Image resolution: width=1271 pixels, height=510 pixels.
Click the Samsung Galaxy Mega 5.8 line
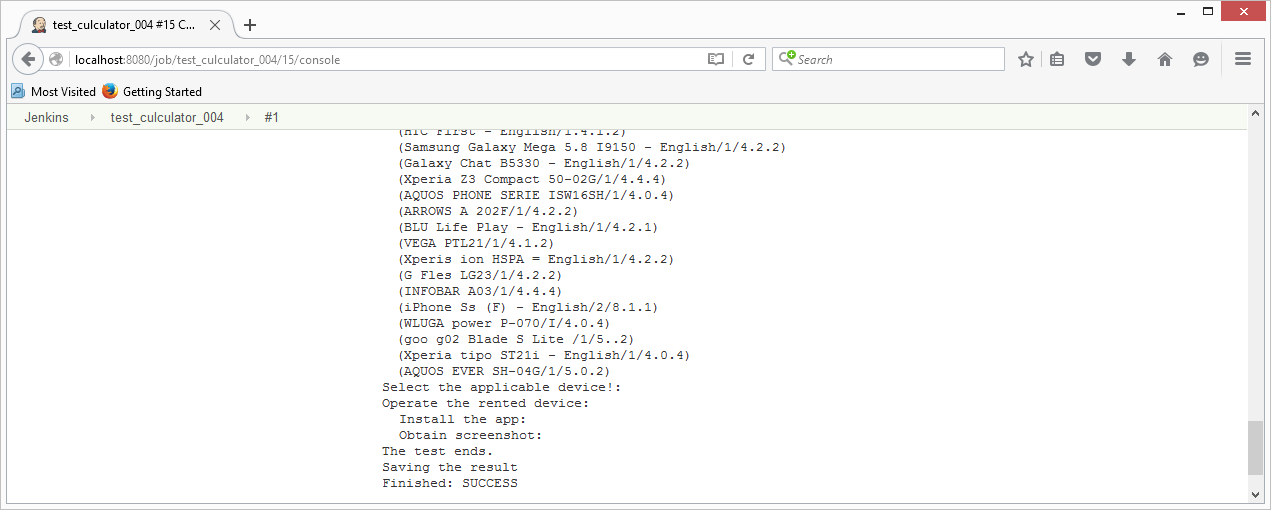point(592,147)
